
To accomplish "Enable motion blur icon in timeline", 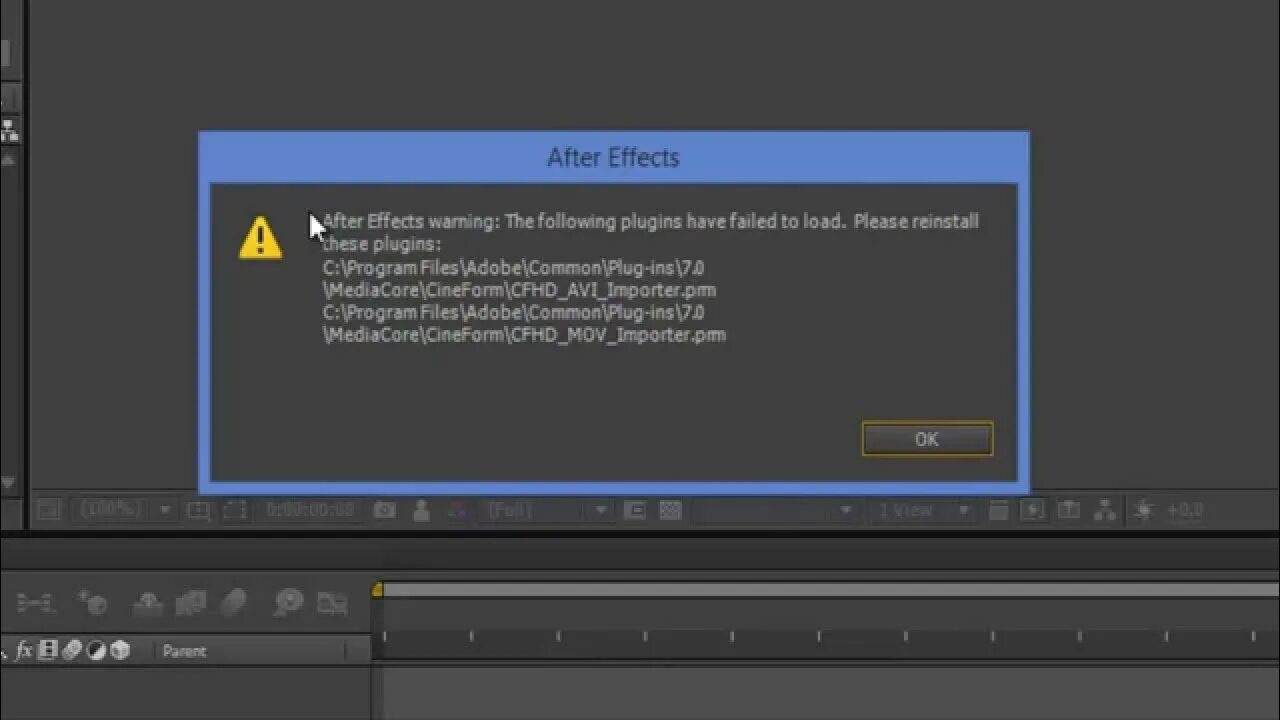I will (x=233, y=602).
